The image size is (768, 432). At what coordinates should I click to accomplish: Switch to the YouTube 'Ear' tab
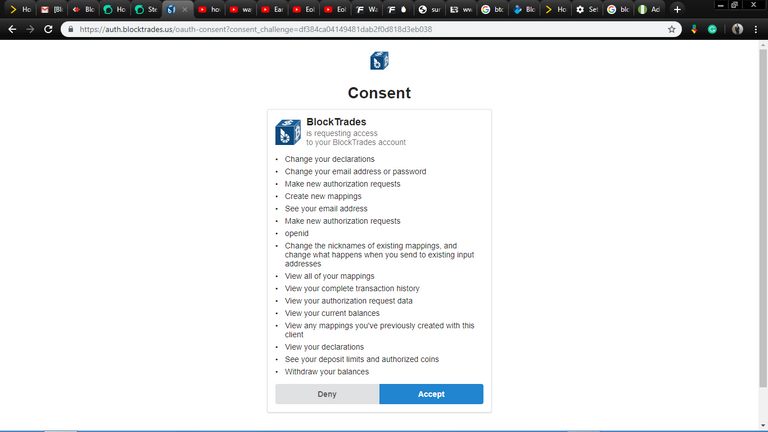[271, 9]
